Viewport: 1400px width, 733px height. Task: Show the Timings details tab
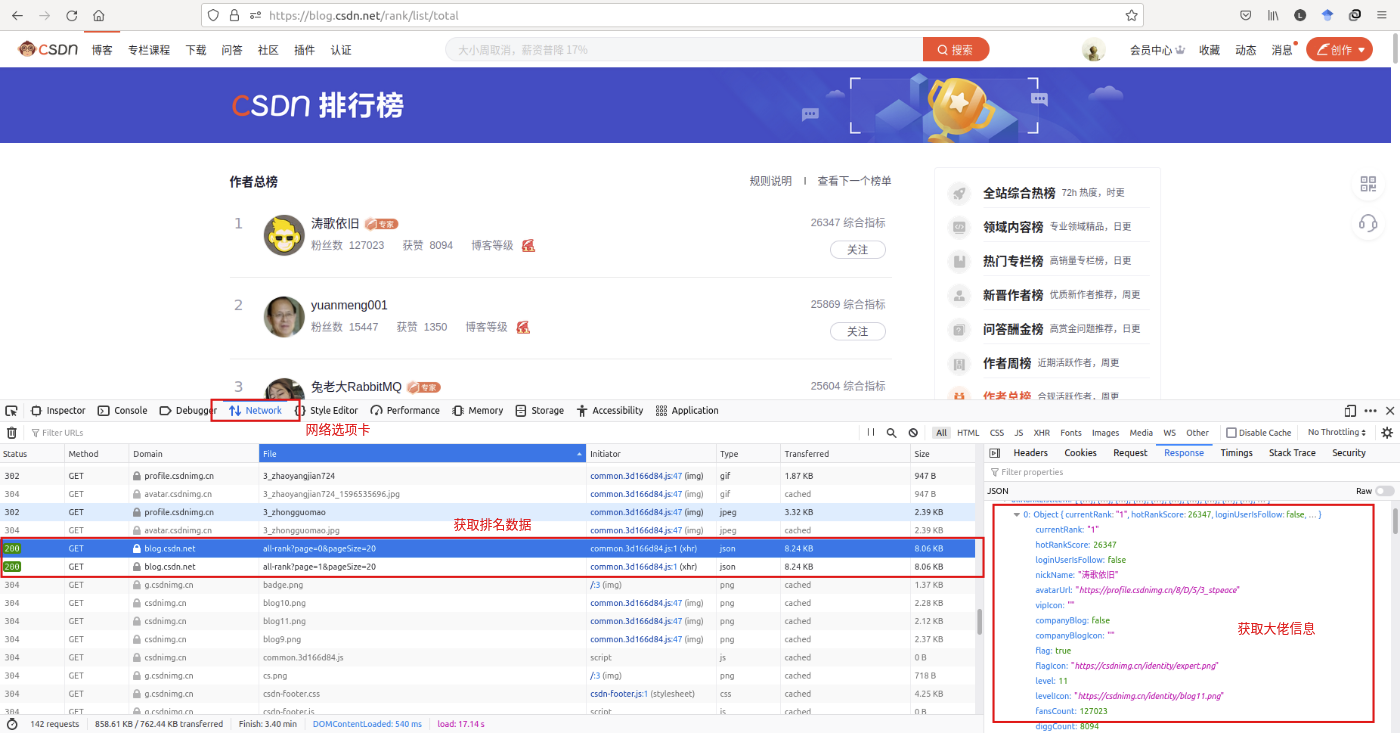[x=1236, y=453]
